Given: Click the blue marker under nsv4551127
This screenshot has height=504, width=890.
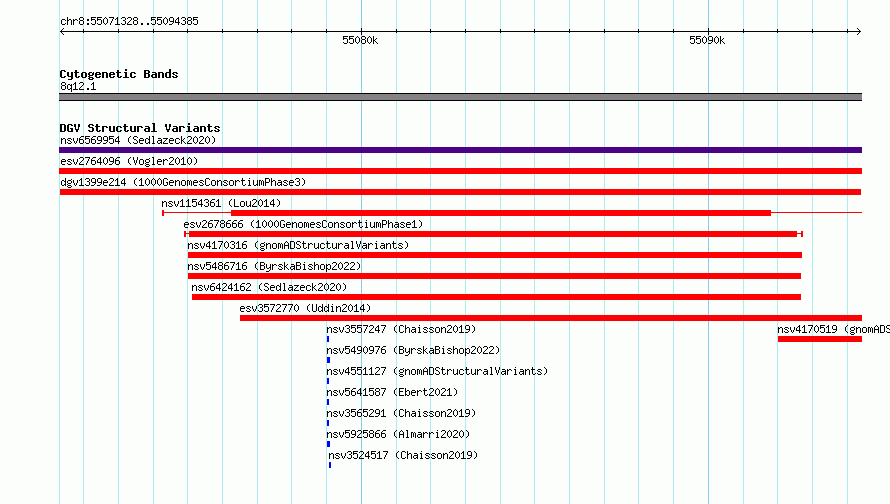Looking at the screenshot, I should coord(328,381).
